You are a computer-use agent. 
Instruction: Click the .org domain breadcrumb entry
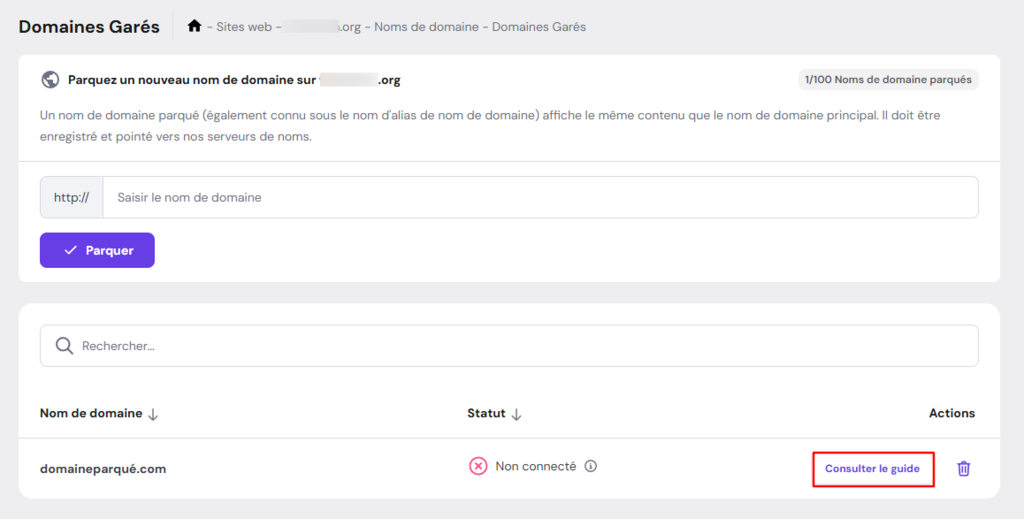(323, 27)
